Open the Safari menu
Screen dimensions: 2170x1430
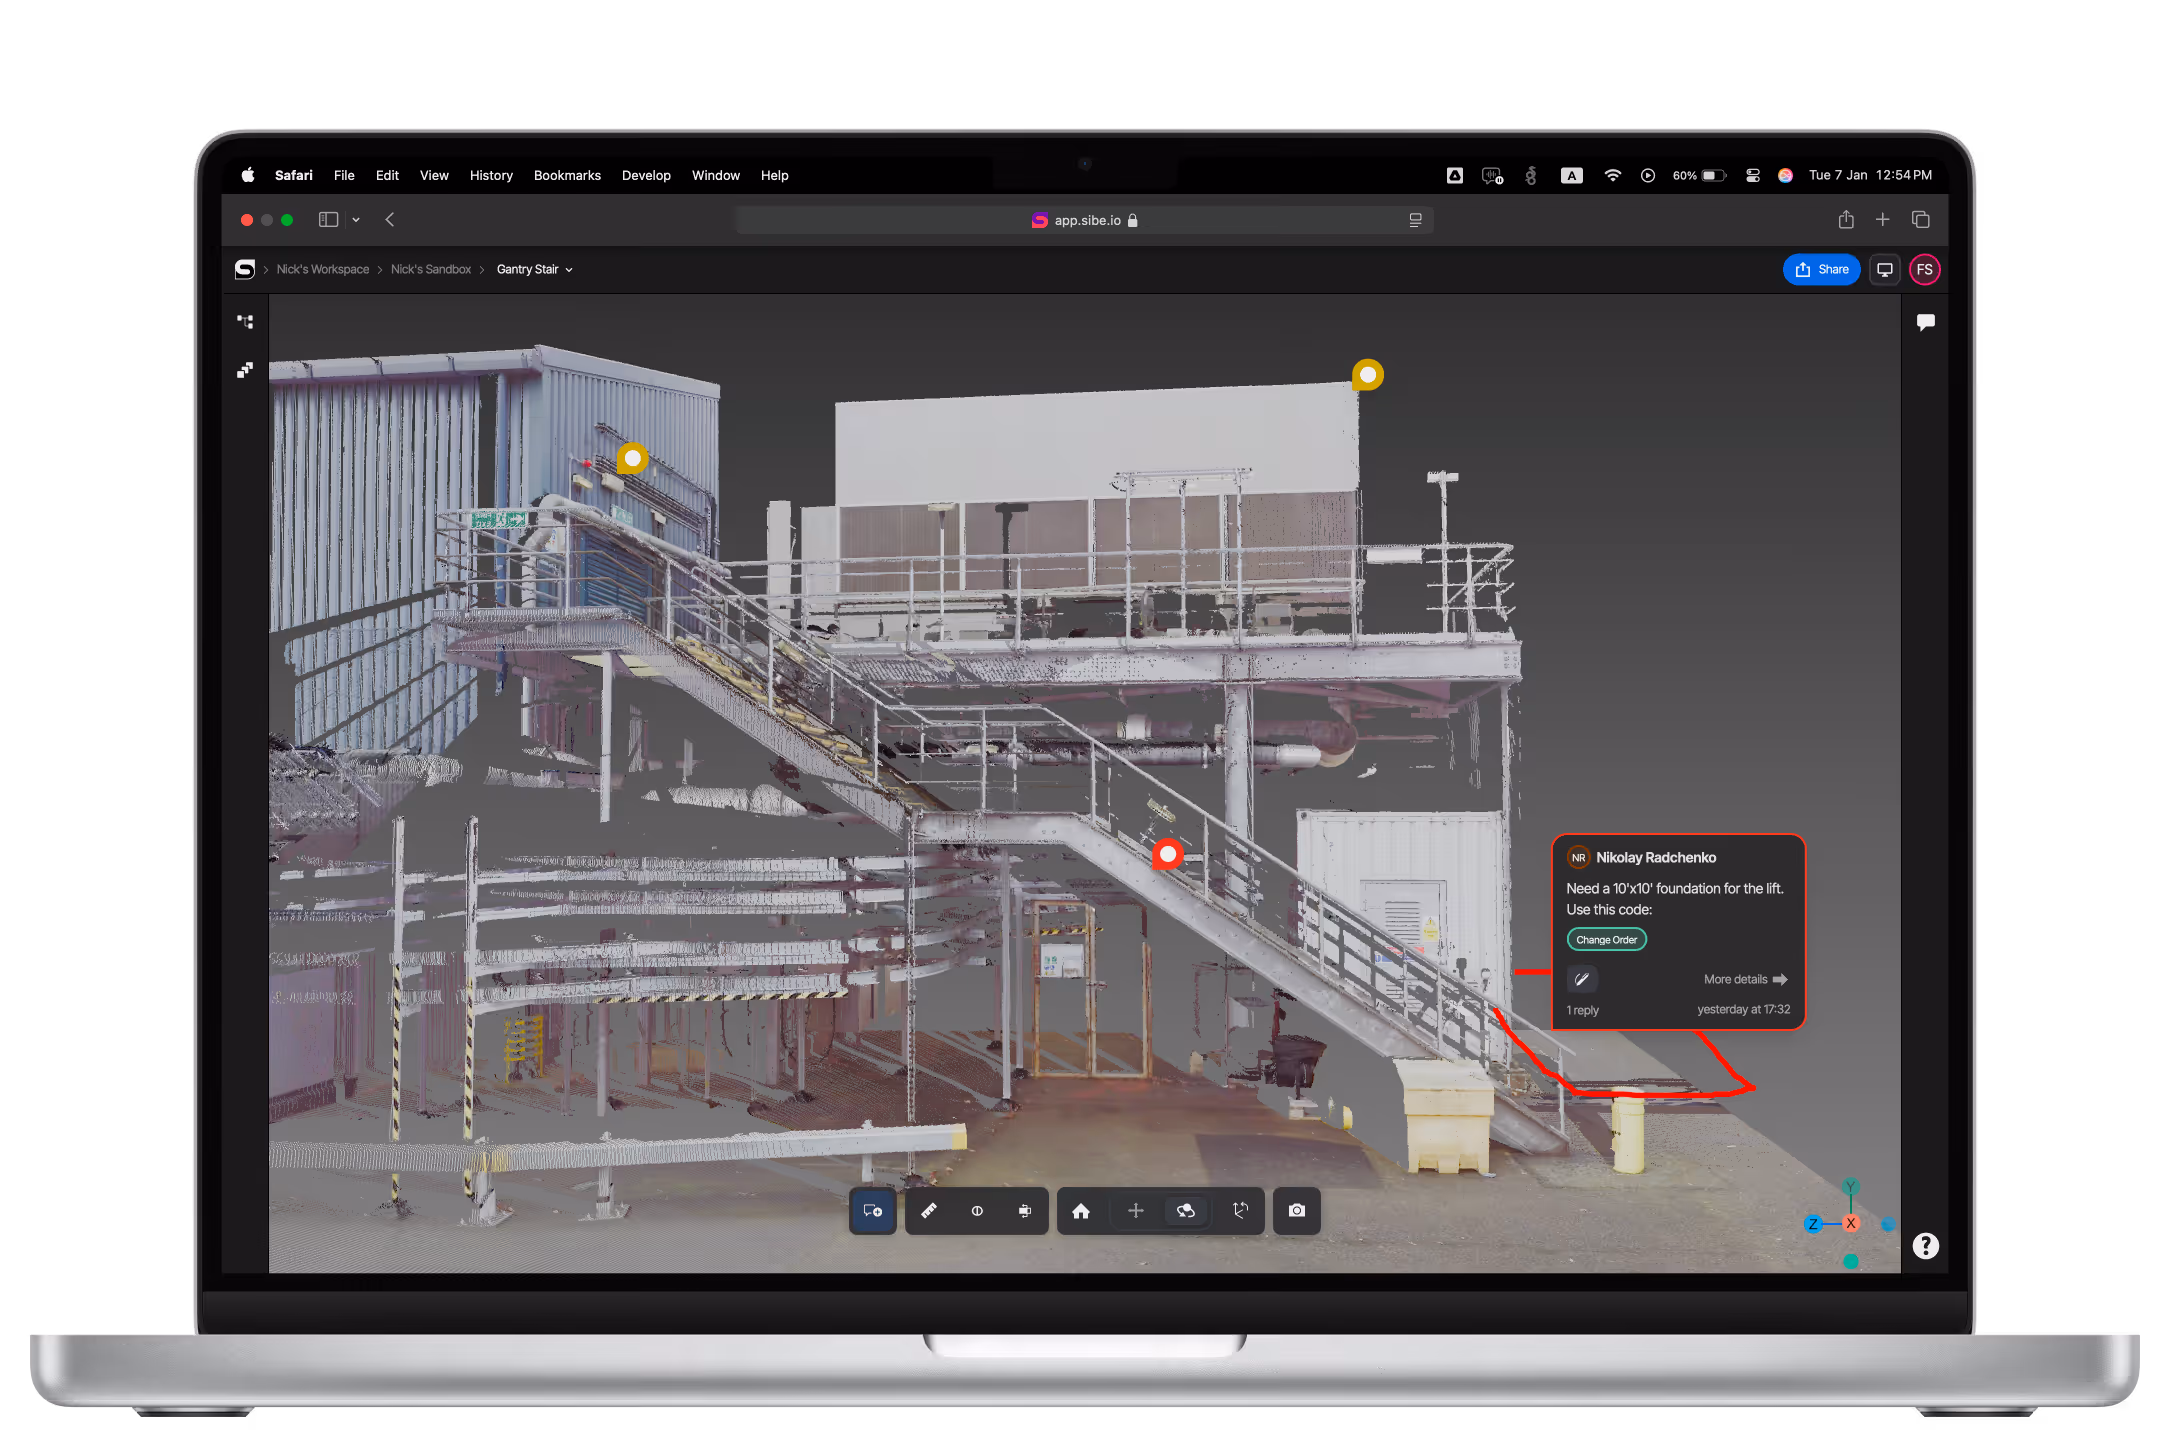[293, 175]
